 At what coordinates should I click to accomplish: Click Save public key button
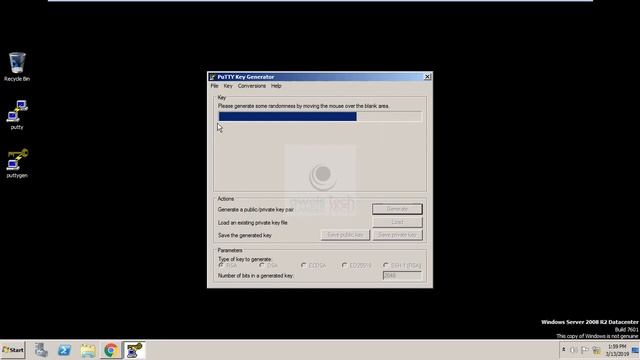(x=345, y=235)
